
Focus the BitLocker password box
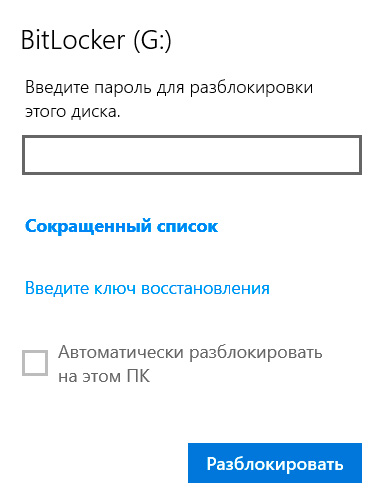[x=192, y=155]
